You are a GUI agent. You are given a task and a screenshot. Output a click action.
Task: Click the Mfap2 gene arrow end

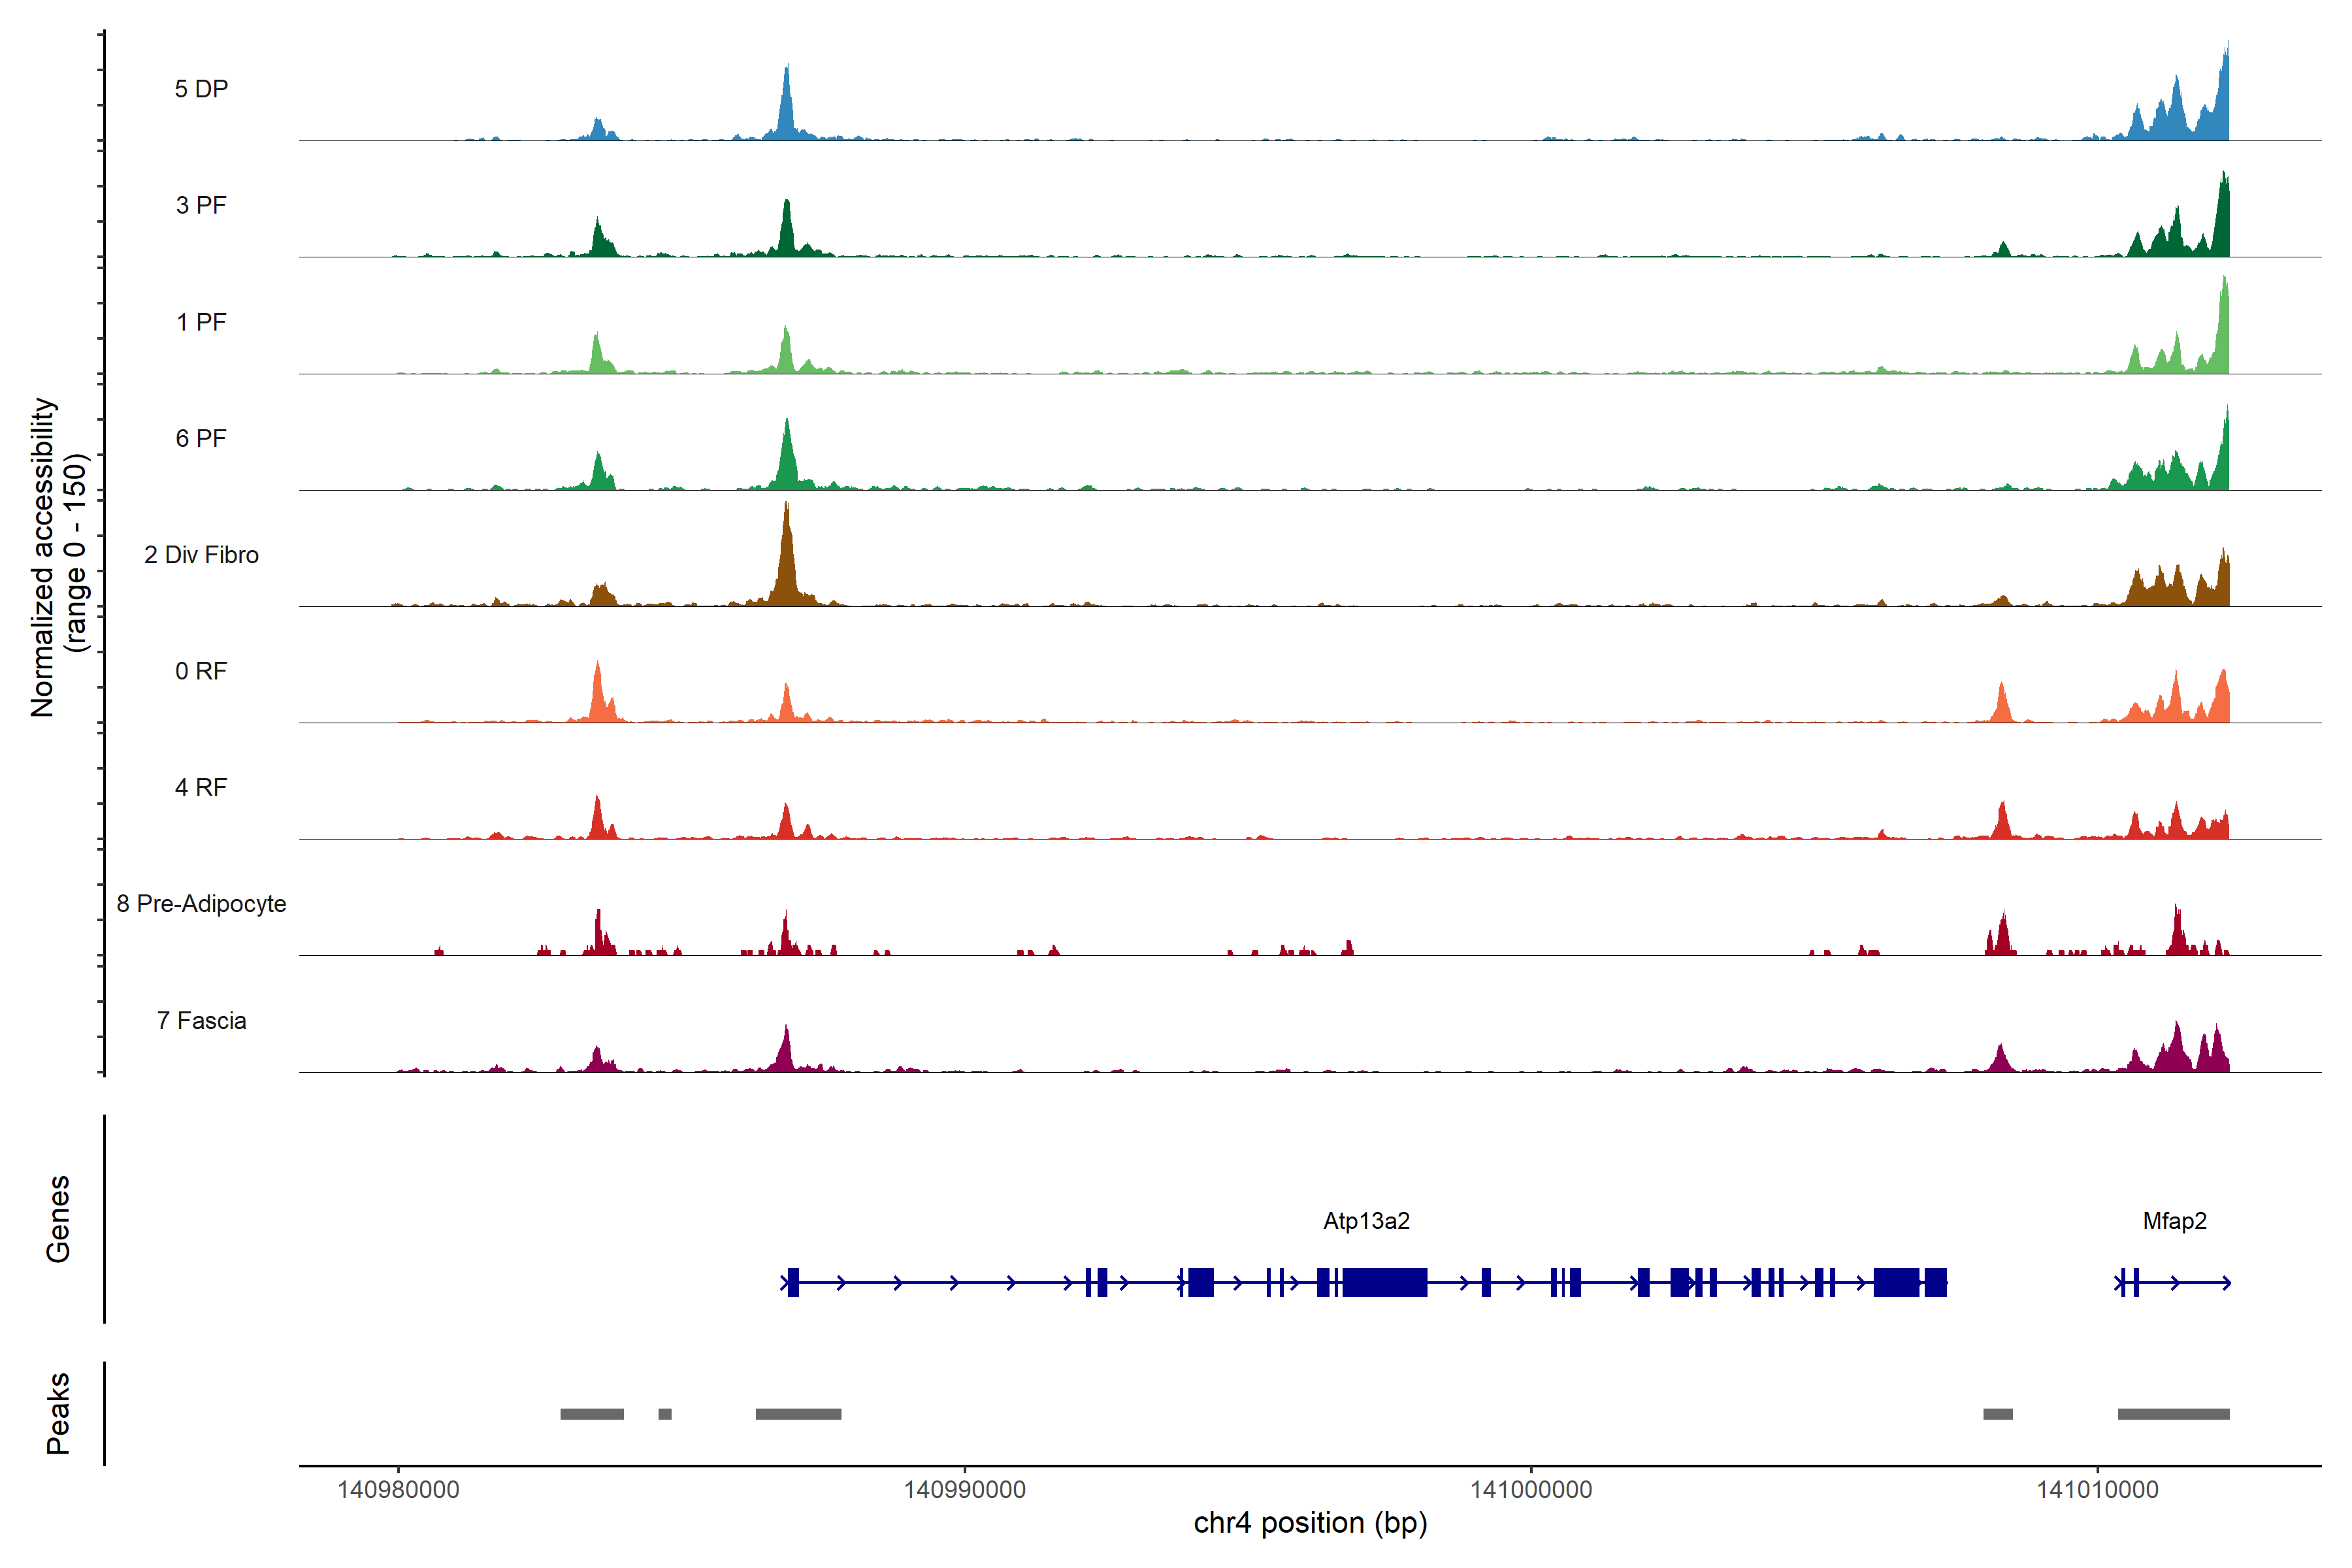[x=2226, y=1283]
